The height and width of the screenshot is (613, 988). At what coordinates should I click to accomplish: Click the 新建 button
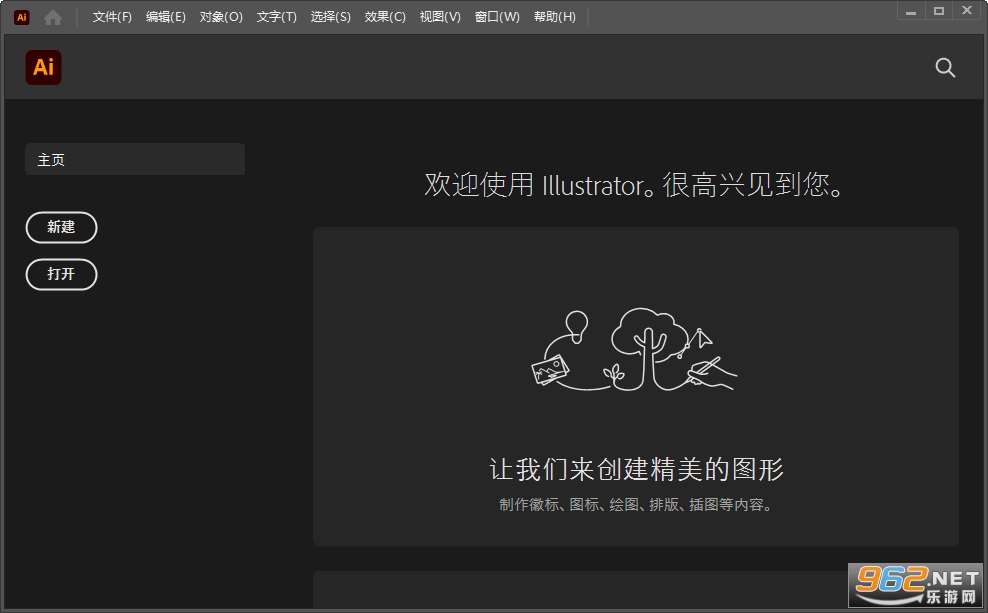pos(61,227)
